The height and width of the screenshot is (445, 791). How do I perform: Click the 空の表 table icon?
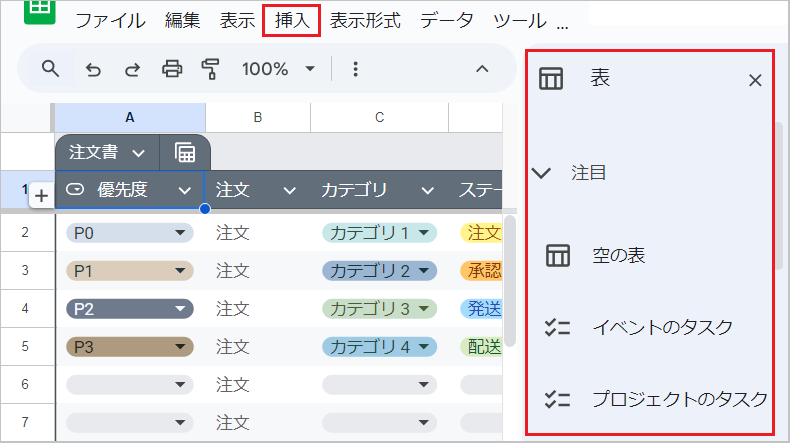pyautogui.click(x=557, y=255)
